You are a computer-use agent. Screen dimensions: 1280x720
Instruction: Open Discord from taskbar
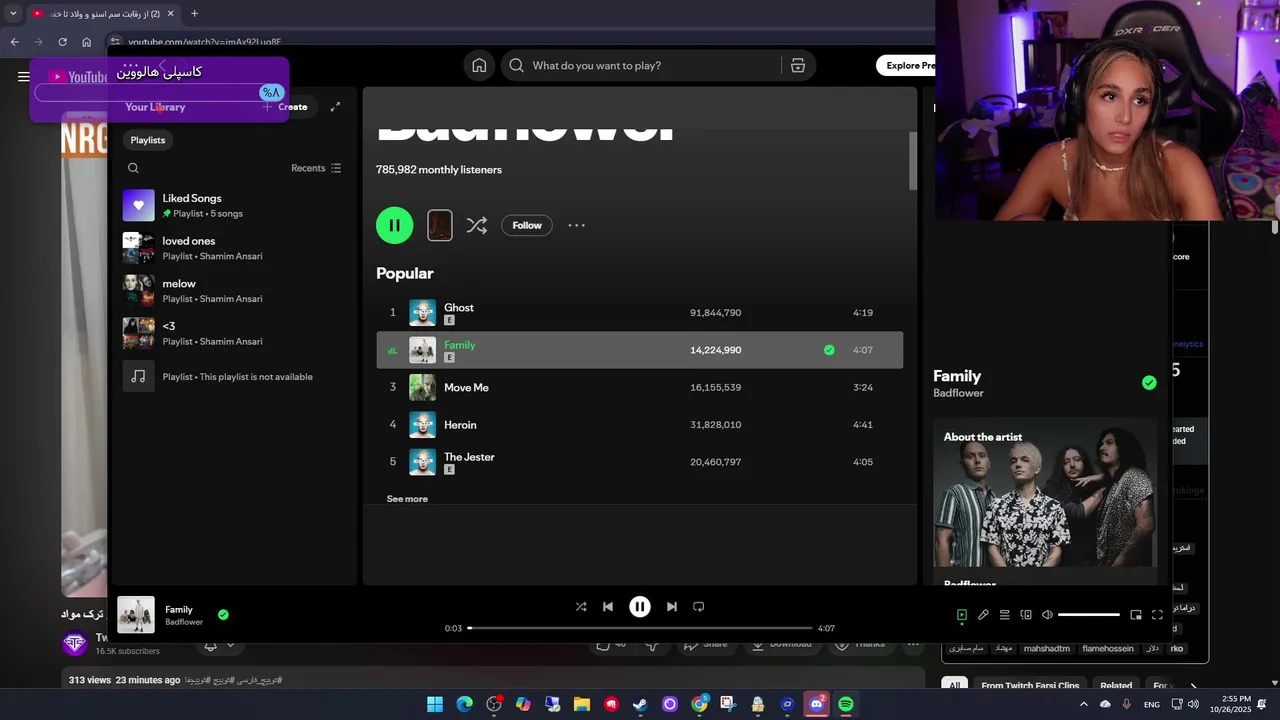[816, 704]
